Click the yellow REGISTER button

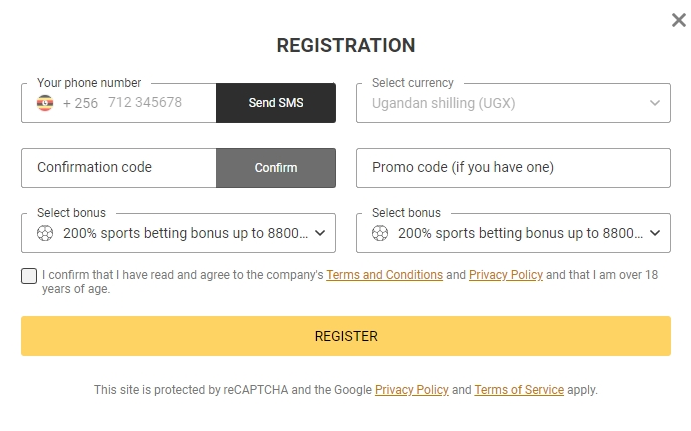346,336
